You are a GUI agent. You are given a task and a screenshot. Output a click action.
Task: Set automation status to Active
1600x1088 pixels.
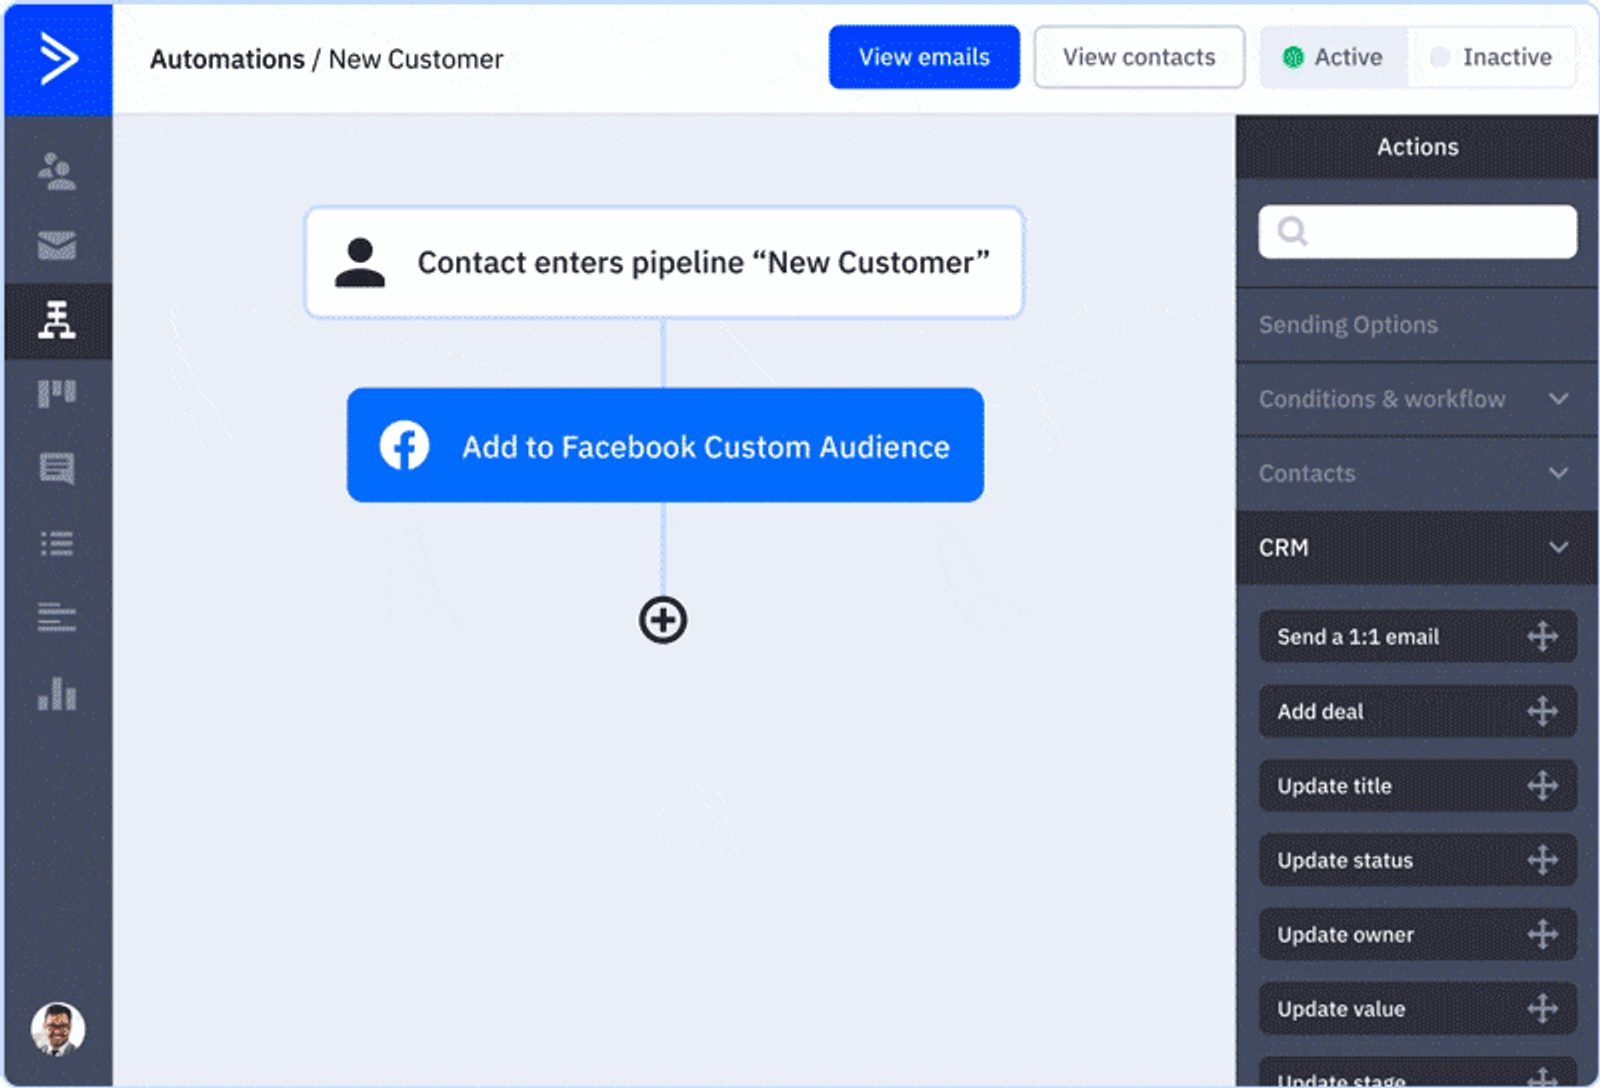(1333, 58)
